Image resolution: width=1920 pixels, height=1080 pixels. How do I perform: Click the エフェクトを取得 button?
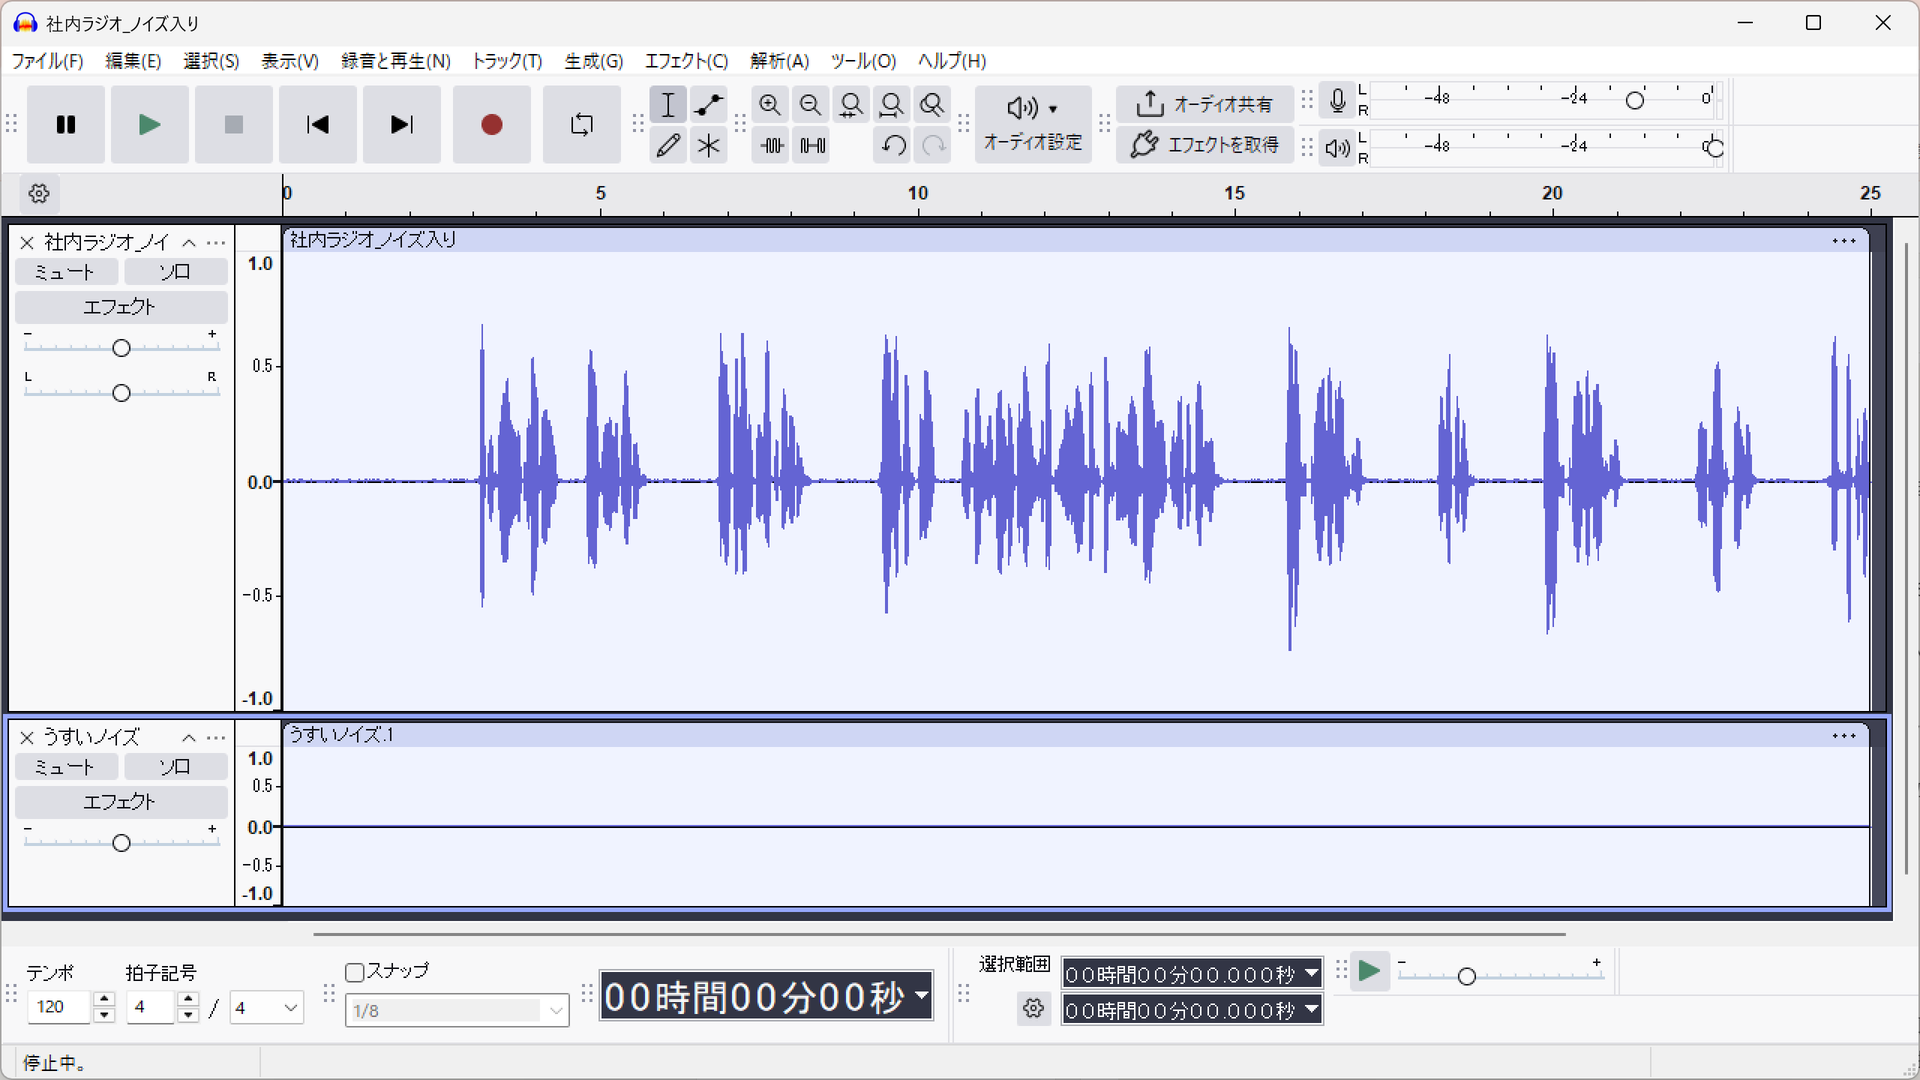pyautogui.click(x=1205, y=145)
